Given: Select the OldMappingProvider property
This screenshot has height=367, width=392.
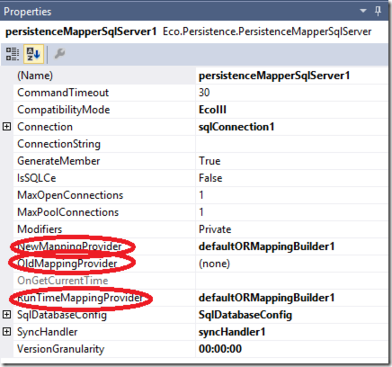Looking at the screenshot, I should click(67, 263).
